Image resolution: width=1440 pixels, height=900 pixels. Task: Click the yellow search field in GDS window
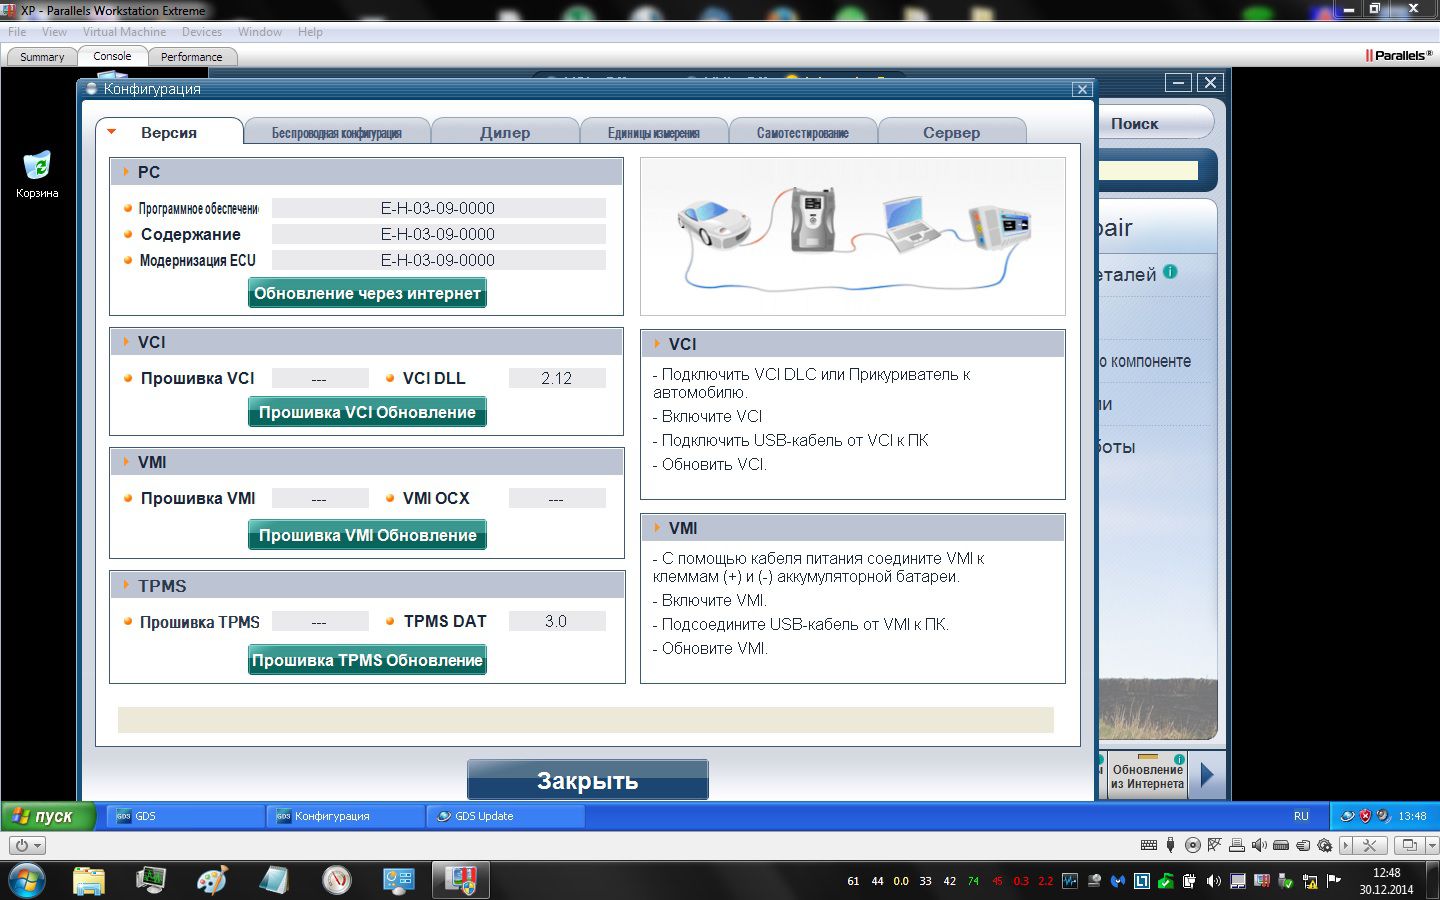pos(1148,170)
